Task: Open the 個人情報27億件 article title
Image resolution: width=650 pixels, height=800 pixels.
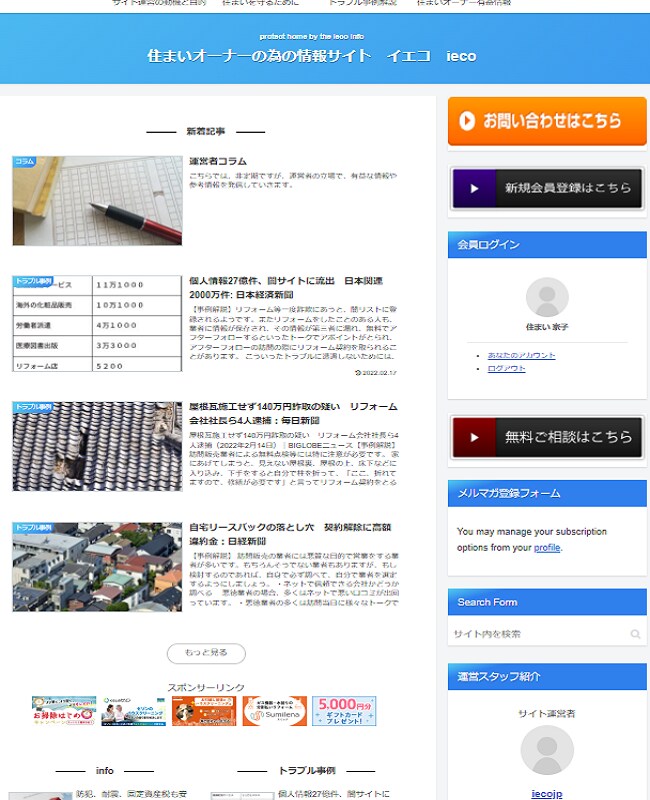Action: (286, 288)
